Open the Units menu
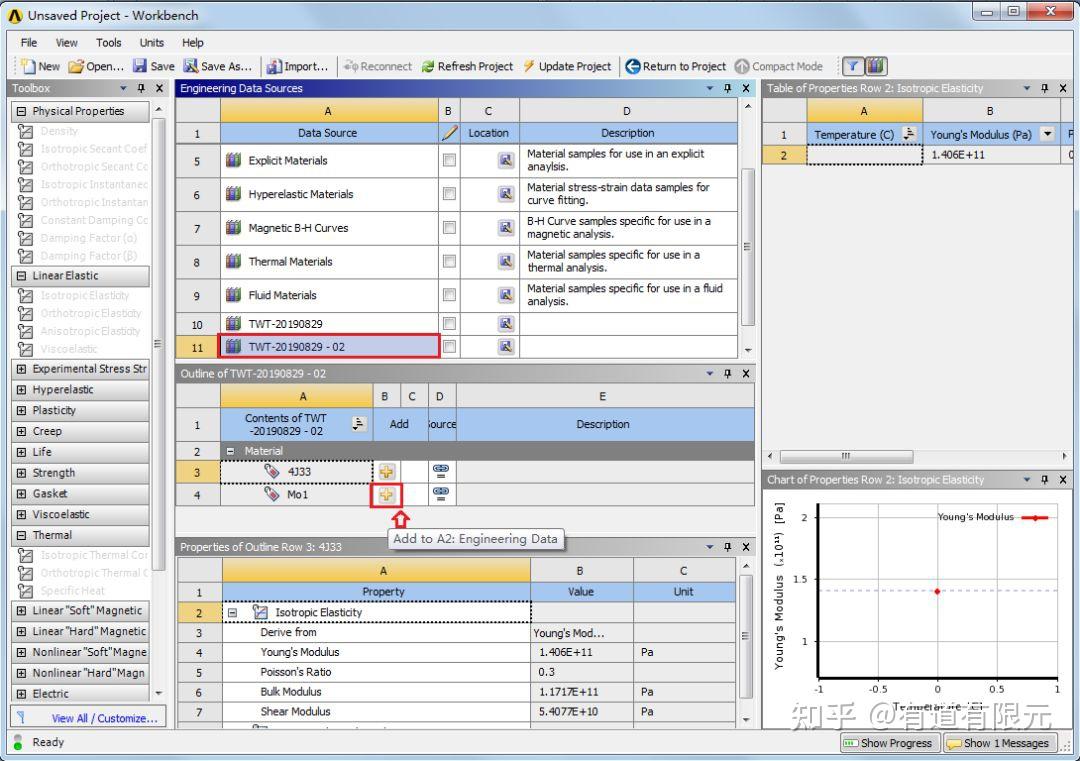 point(151,42)
